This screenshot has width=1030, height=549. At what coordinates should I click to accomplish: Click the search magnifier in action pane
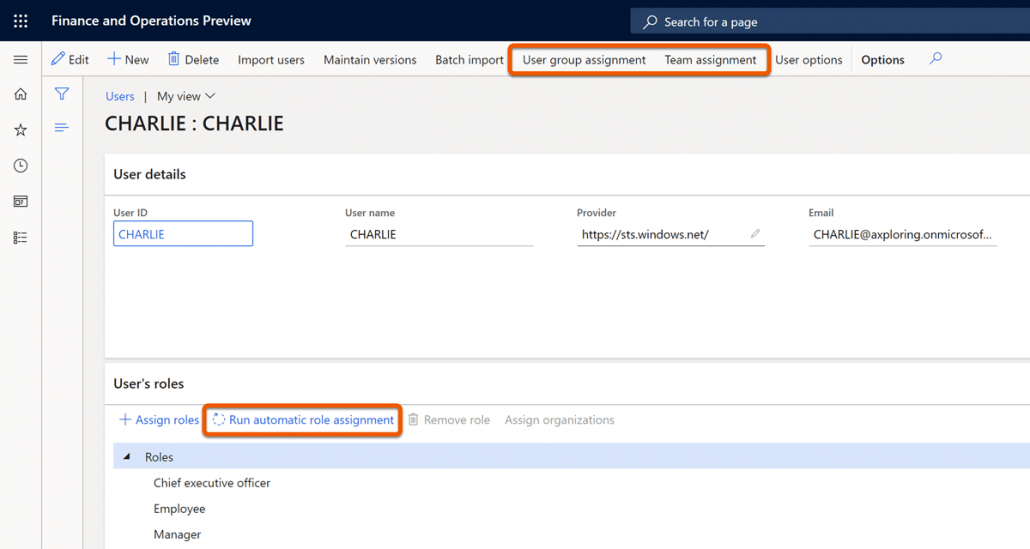click(935, 59)
